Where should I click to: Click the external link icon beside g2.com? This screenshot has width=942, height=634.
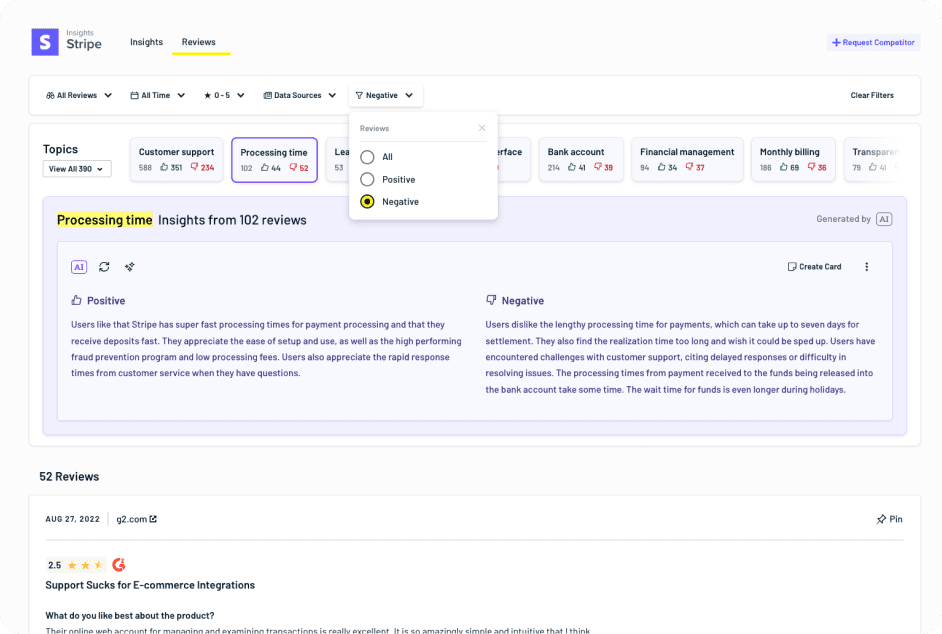tap(153, 520)
